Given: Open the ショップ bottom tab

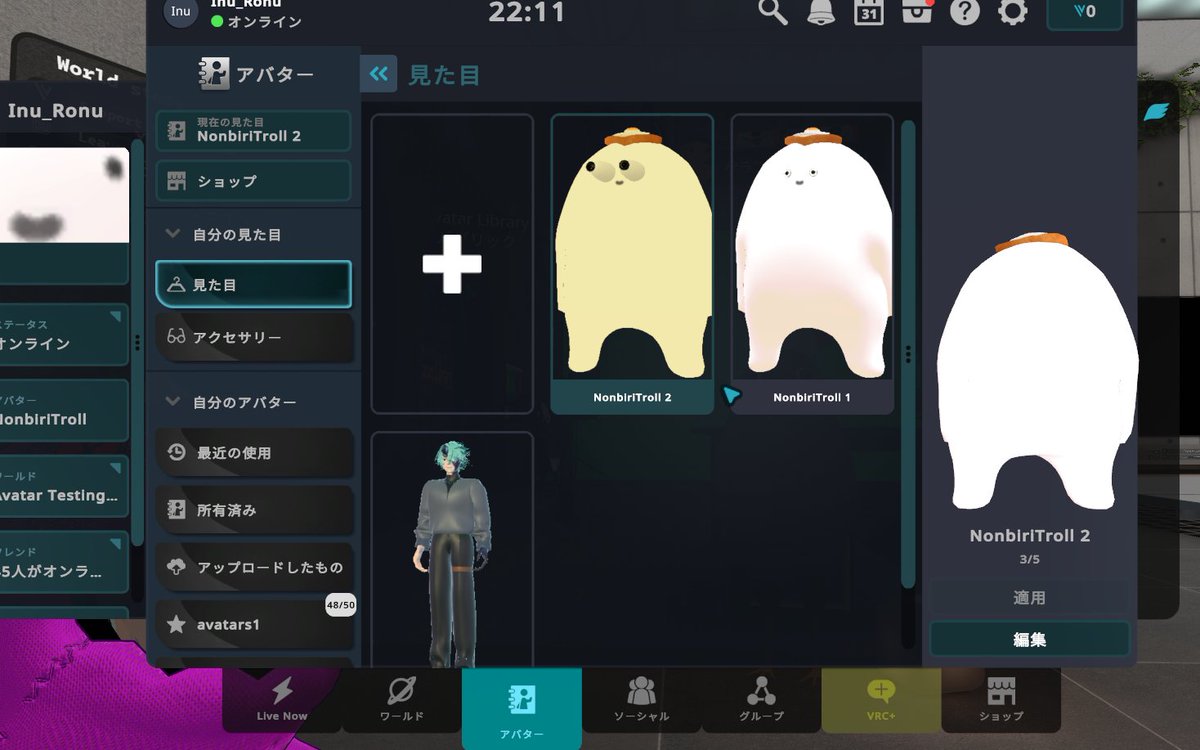Looking at the screenshot, I should [x=1001, y=699].
